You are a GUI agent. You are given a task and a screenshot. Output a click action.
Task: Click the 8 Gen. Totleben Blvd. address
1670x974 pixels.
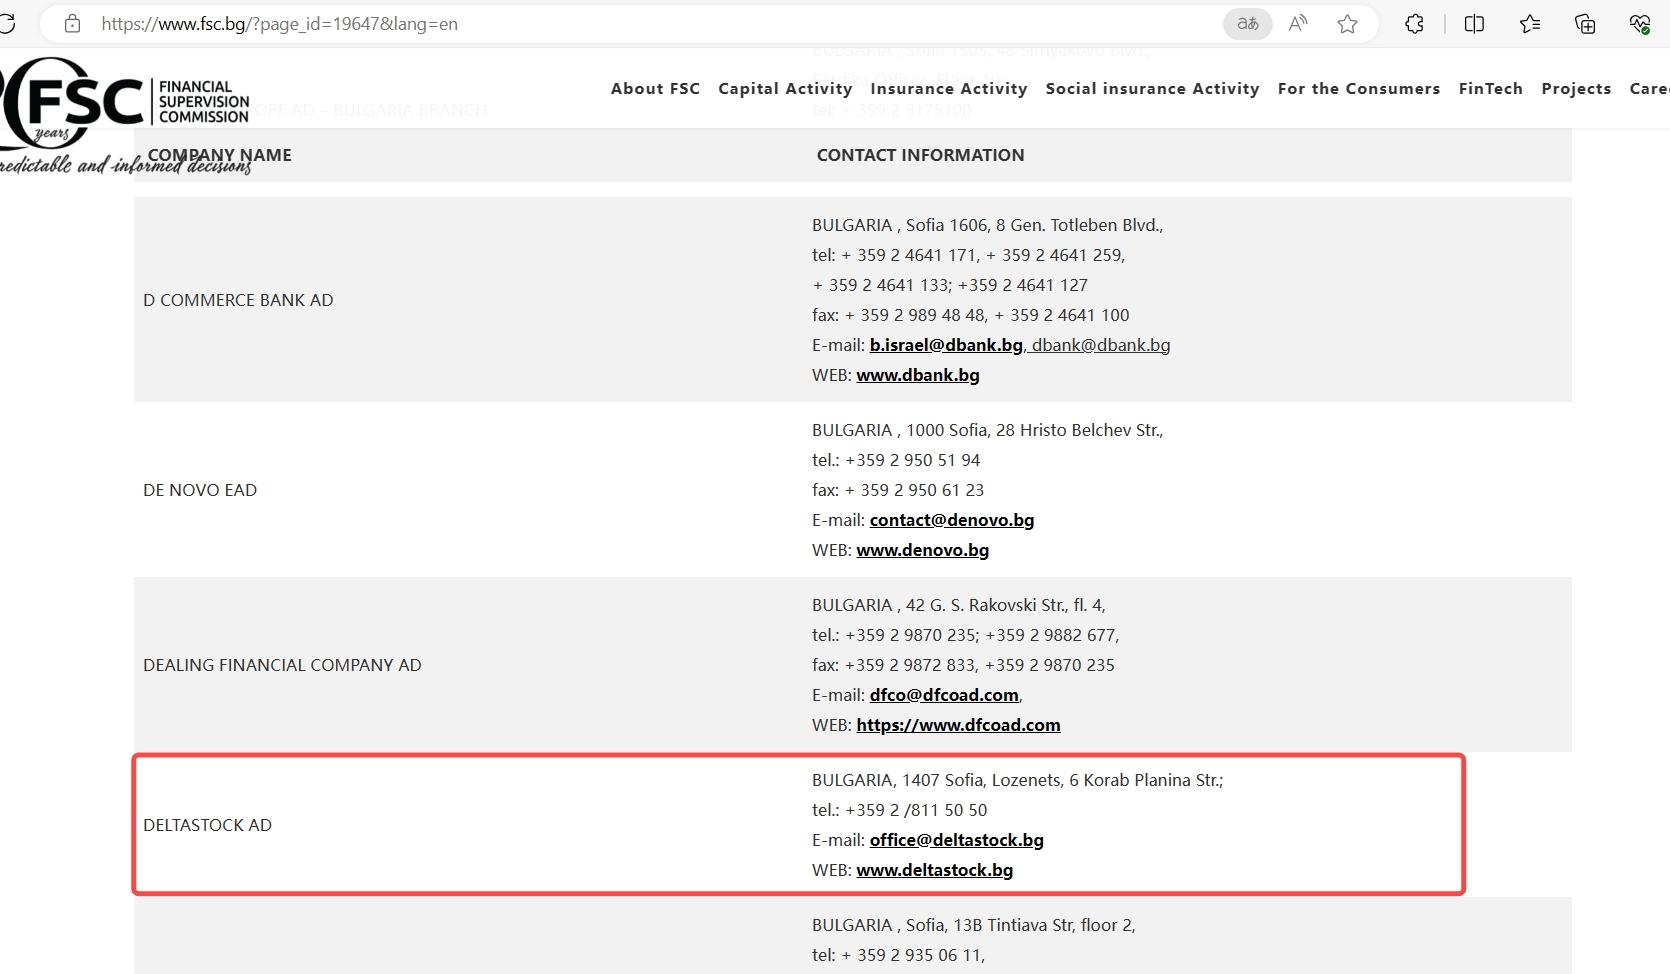[x=1079, y=225]
